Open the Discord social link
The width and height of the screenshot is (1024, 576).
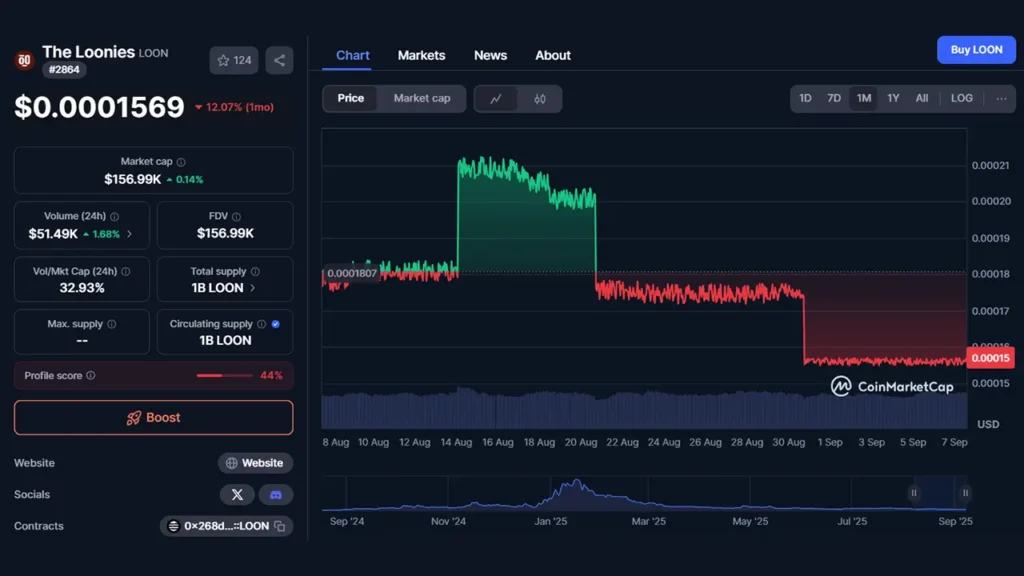(x=276, y=494)
